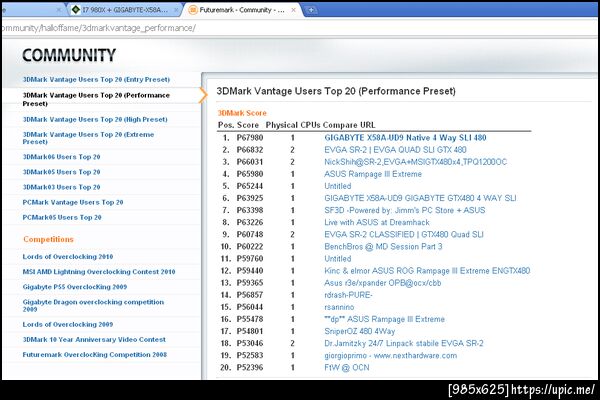
Task: Open BenchBros @ MD Session Part 3 result
Action: coord(383,247)
